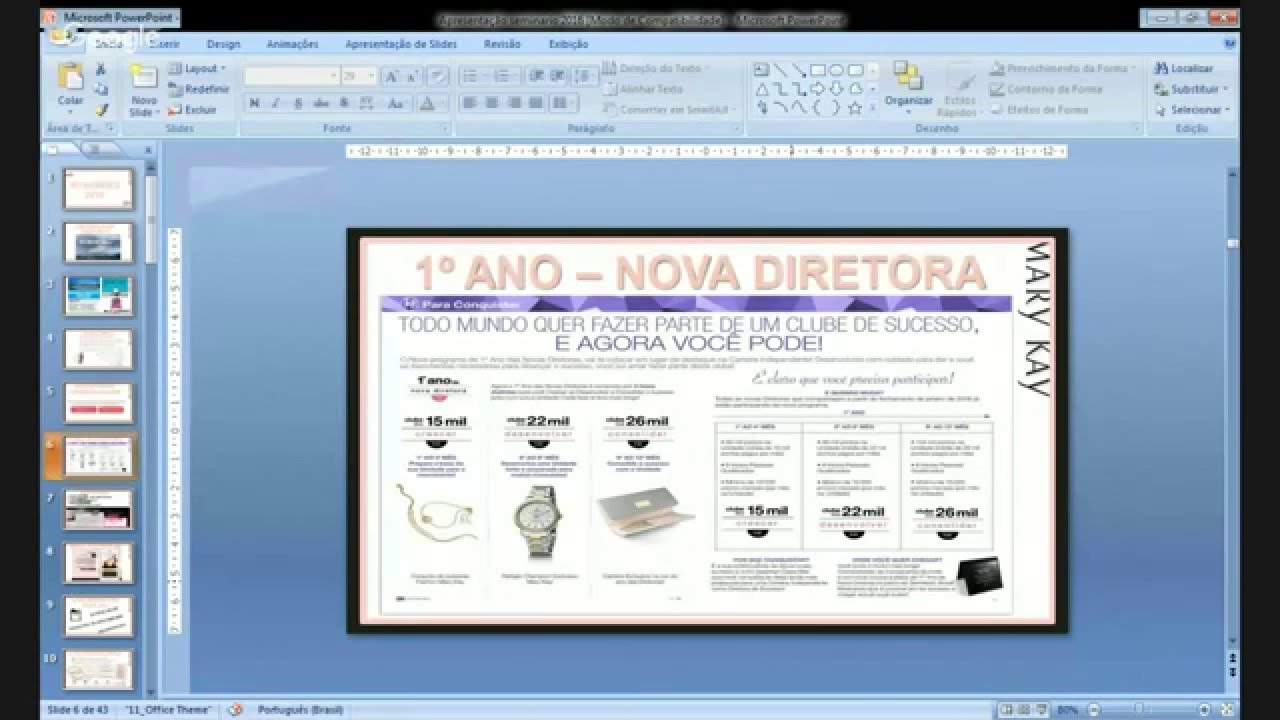Switch to Slide Sorter view button
1280x720 pixels.
1023,709
